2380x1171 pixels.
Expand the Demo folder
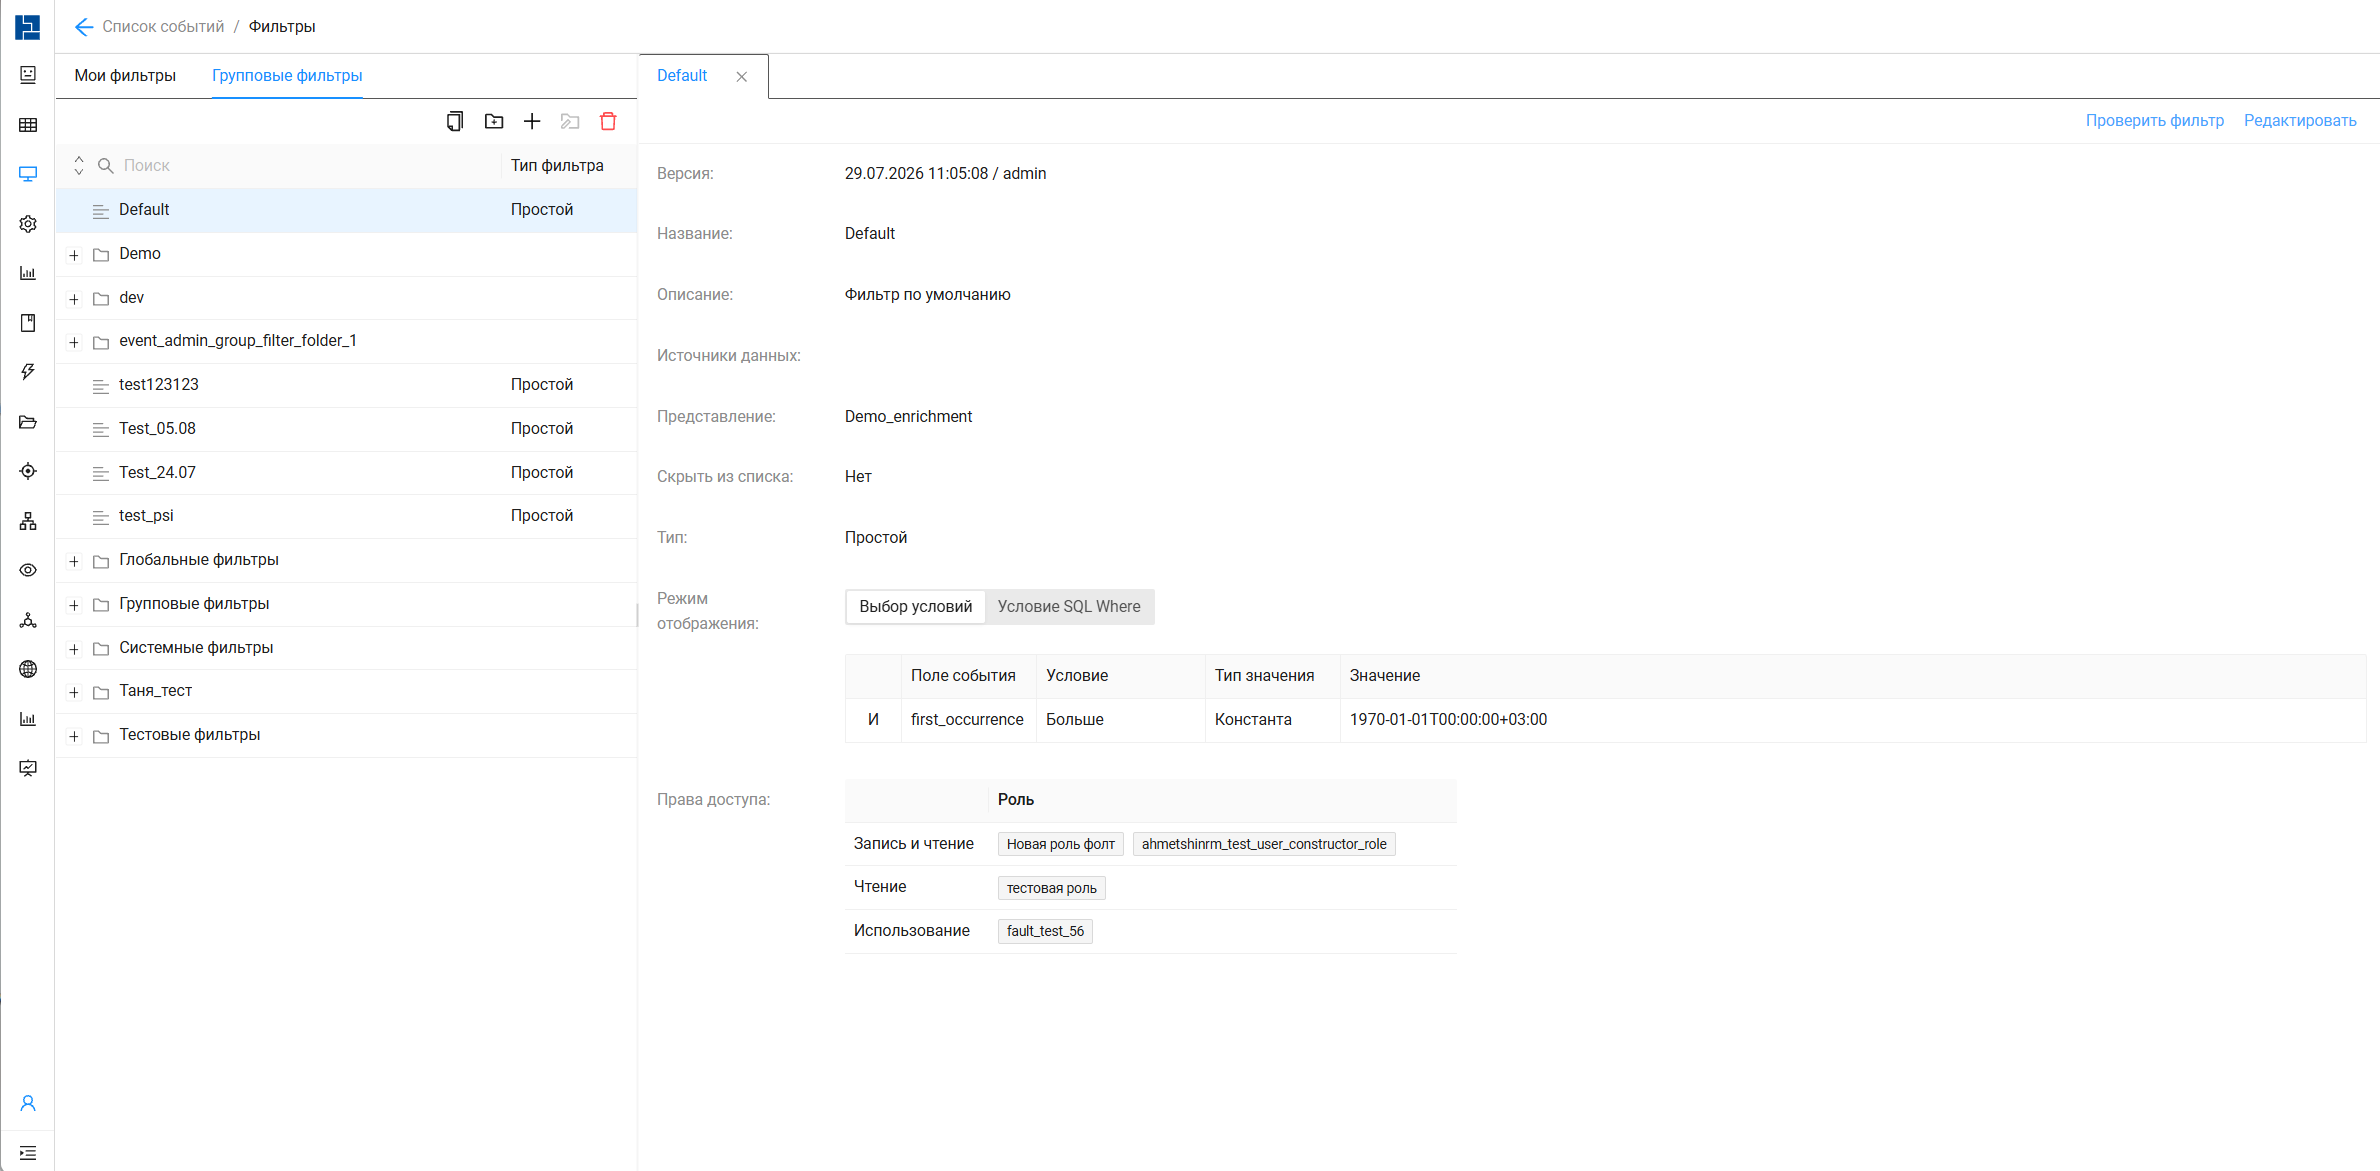pos(74,255)
